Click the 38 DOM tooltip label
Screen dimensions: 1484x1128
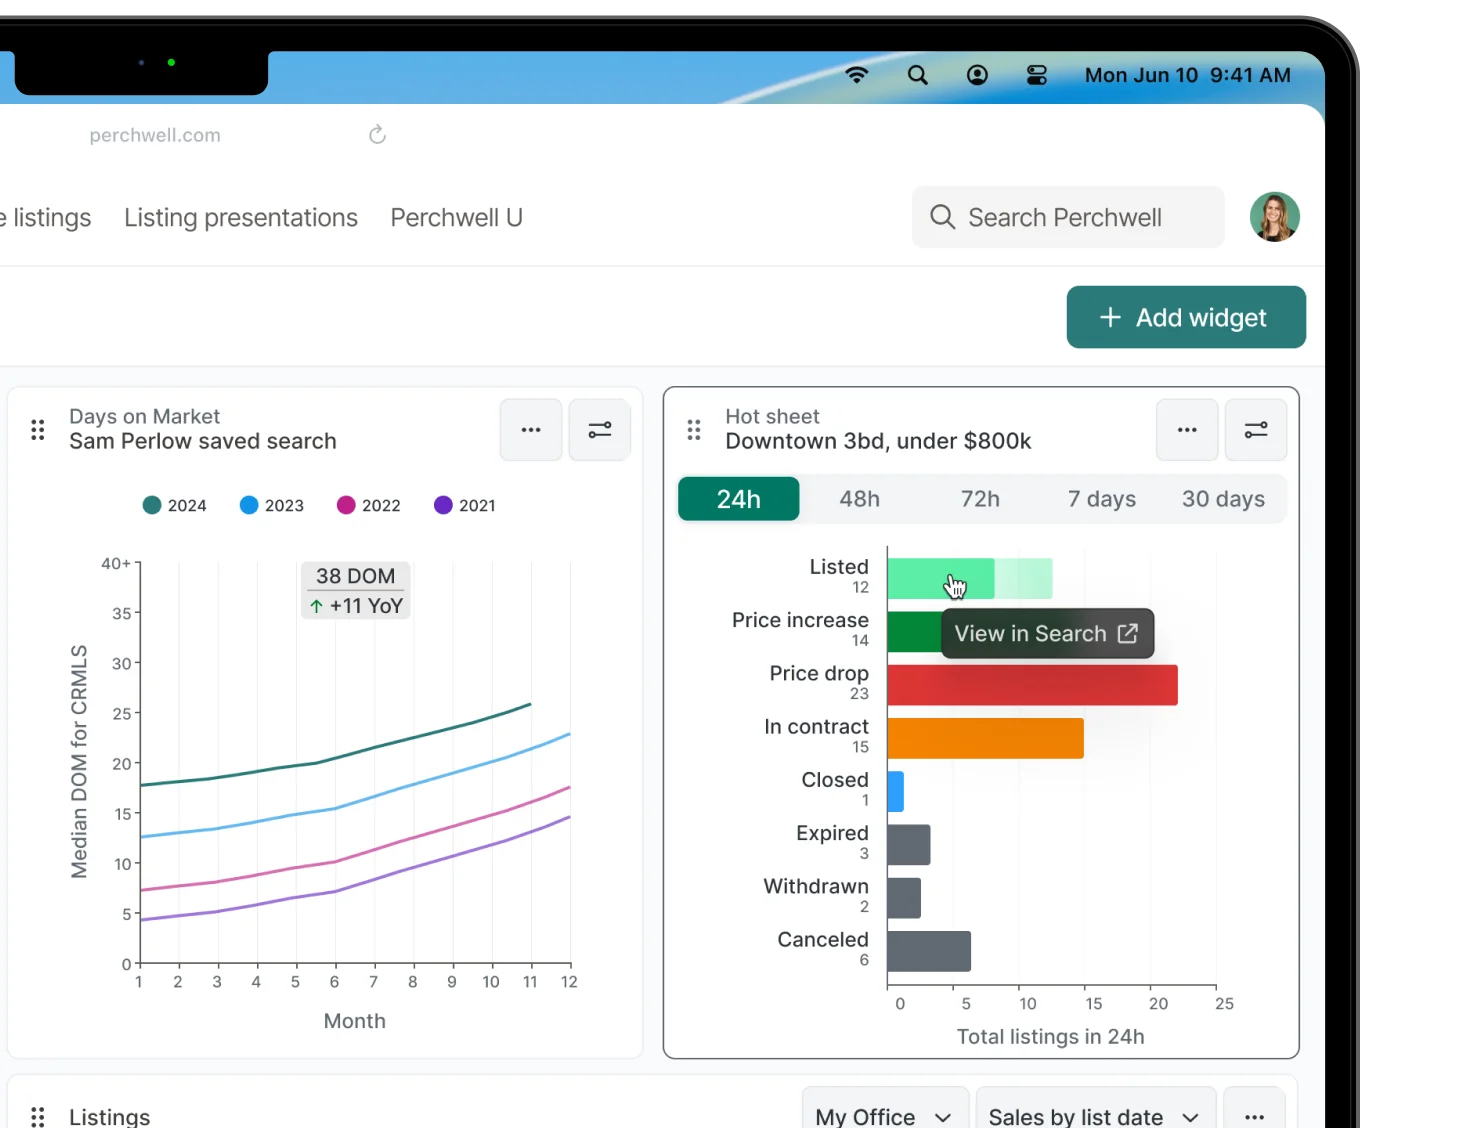click(x=356, y=576)
